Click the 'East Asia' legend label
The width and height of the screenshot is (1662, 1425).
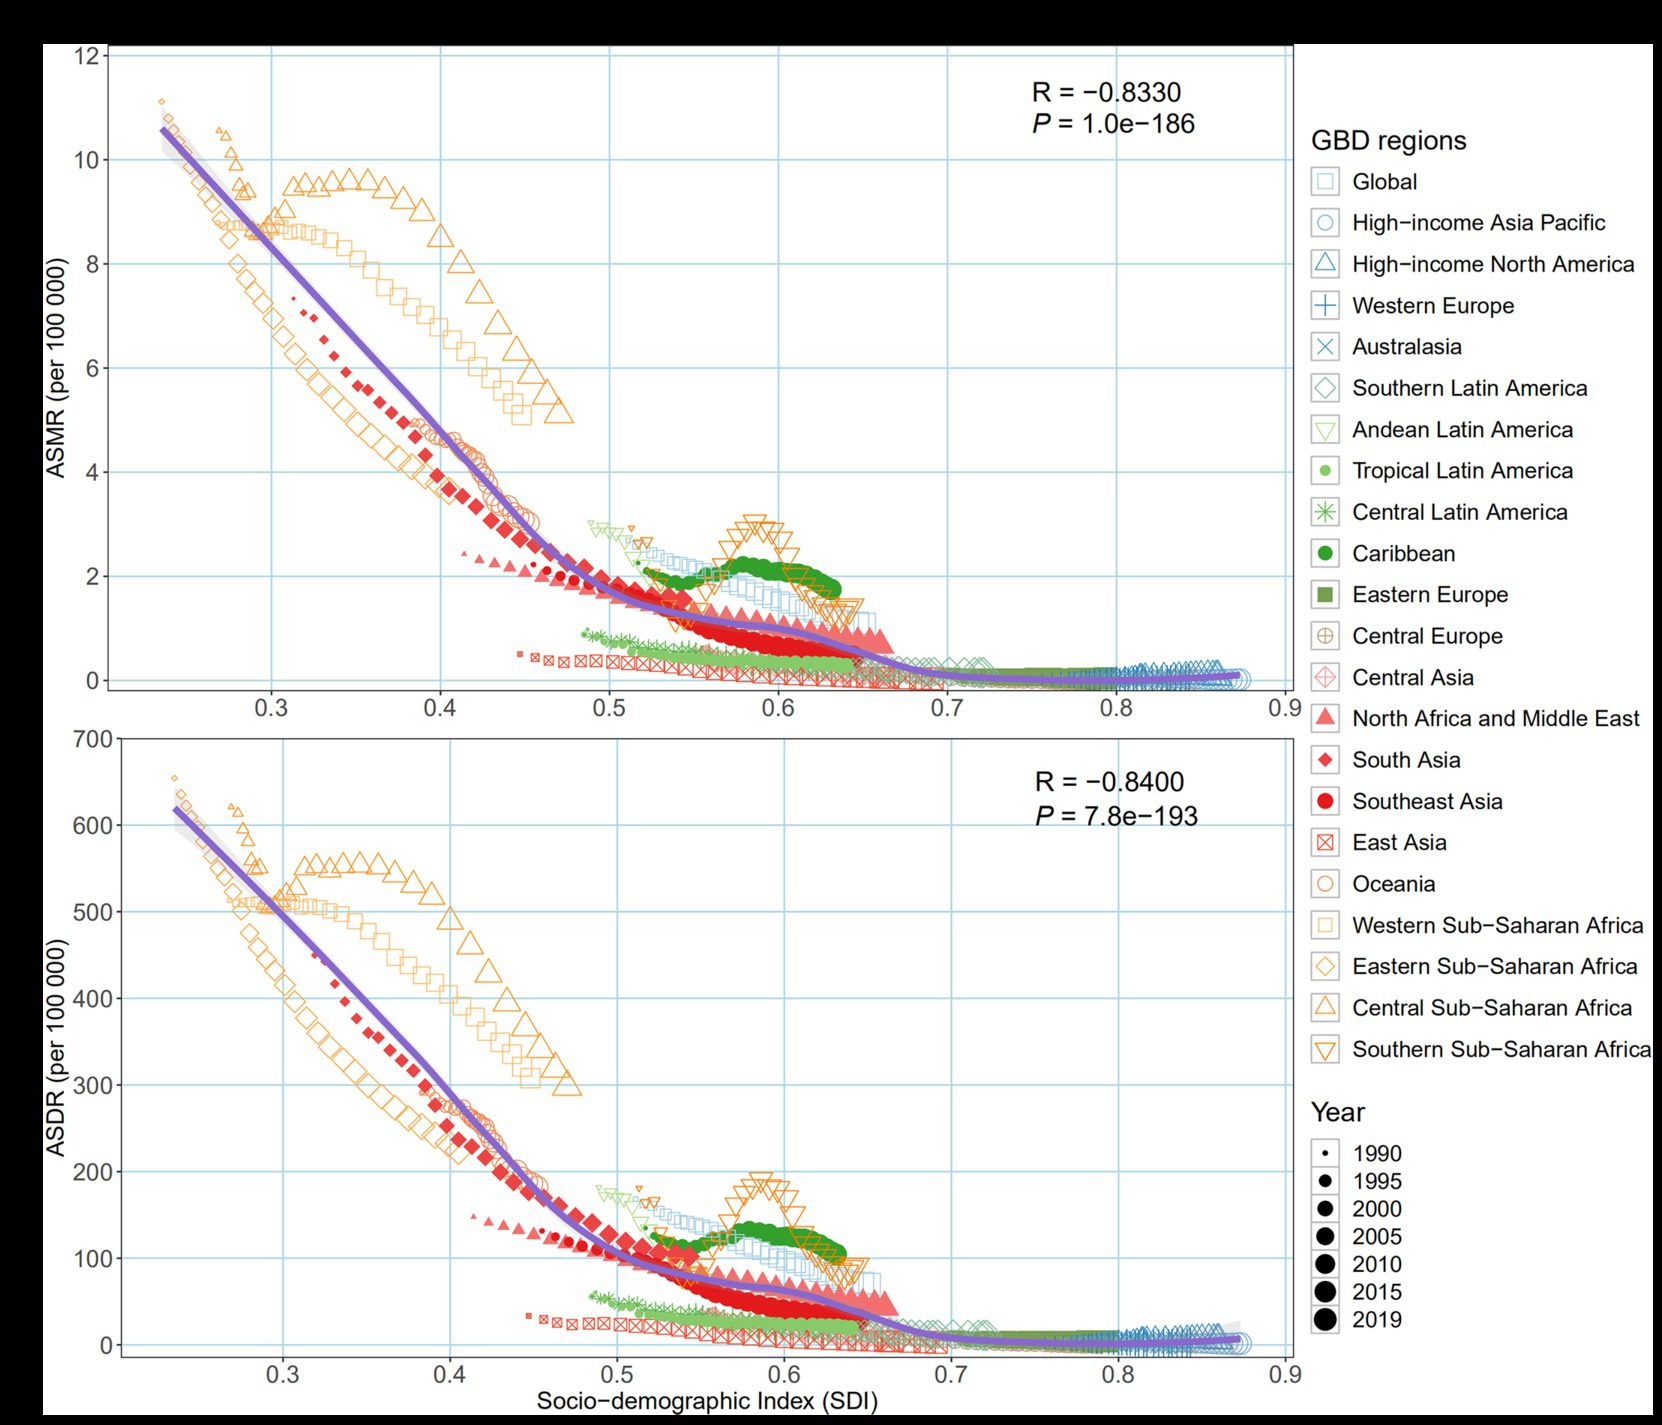tap(1399, 843)
